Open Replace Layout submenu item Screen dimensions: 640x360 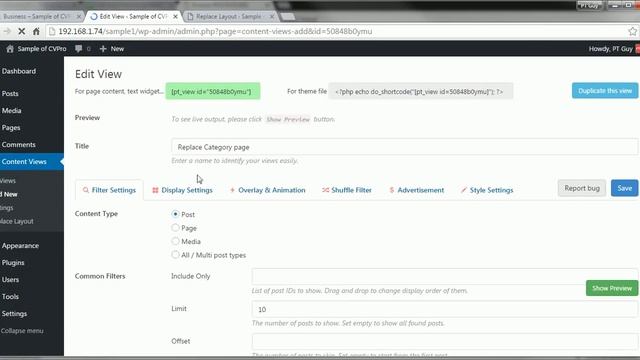17,221
